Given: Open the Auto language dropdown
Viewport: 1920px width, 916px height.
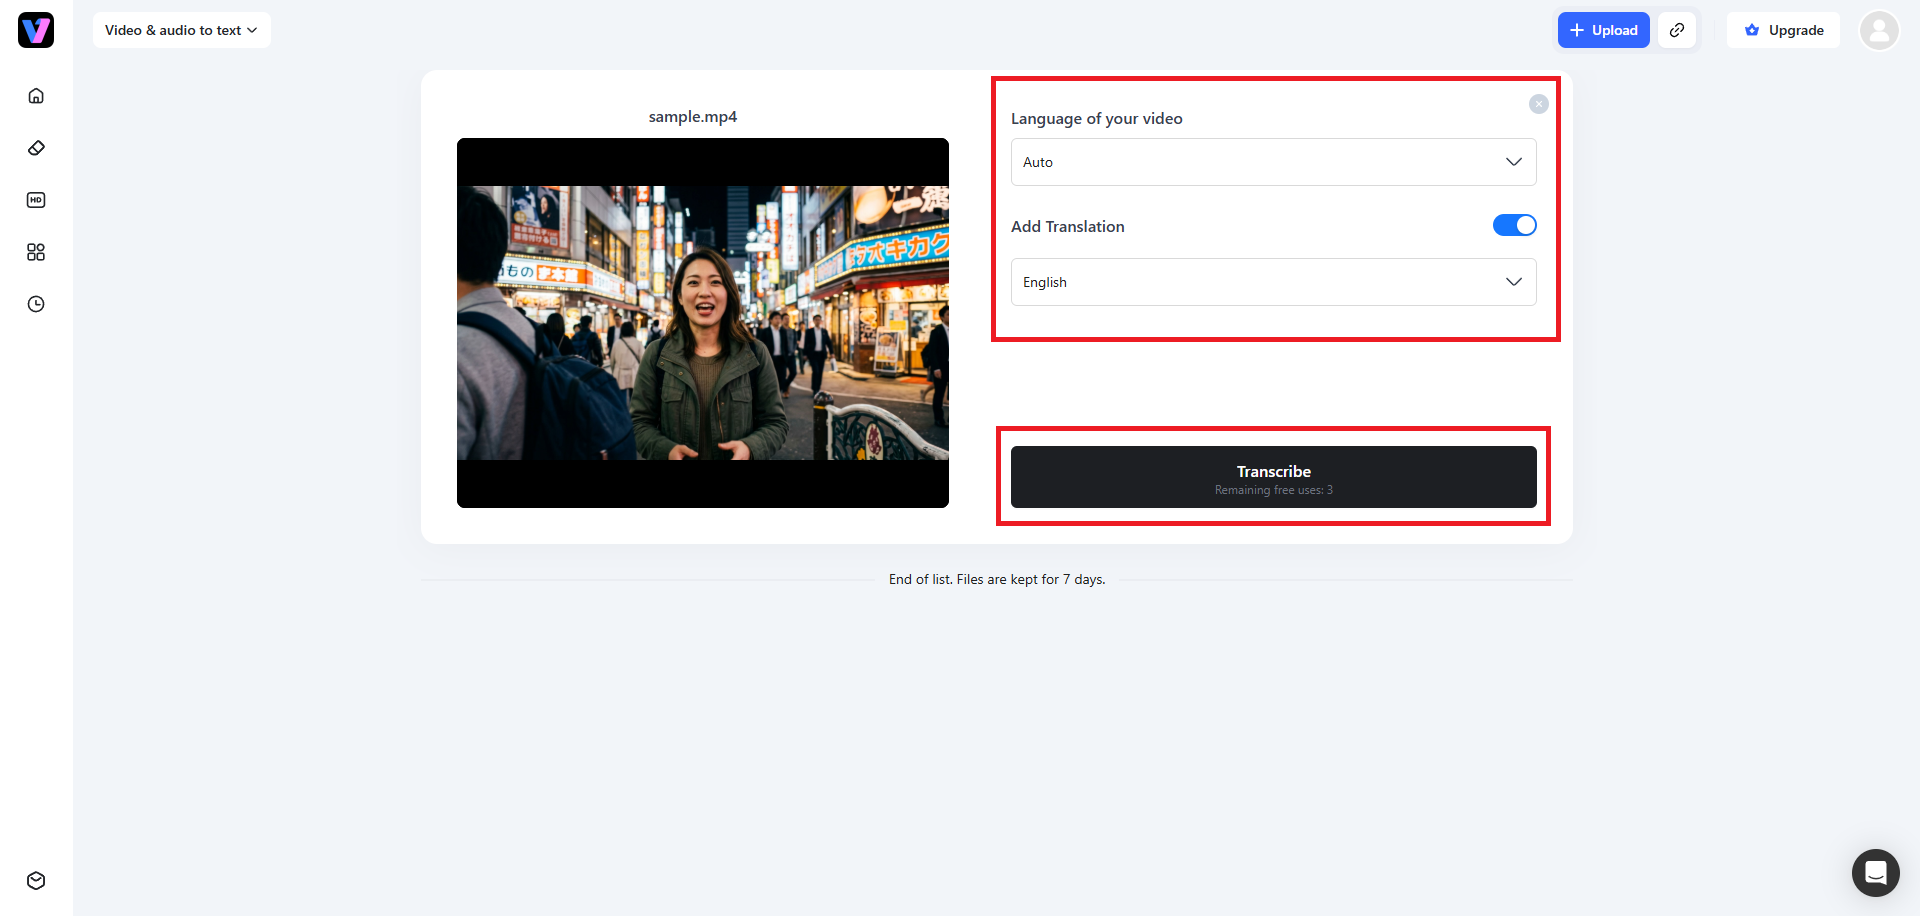Looking at the screenshot, I should point(1273,162).
